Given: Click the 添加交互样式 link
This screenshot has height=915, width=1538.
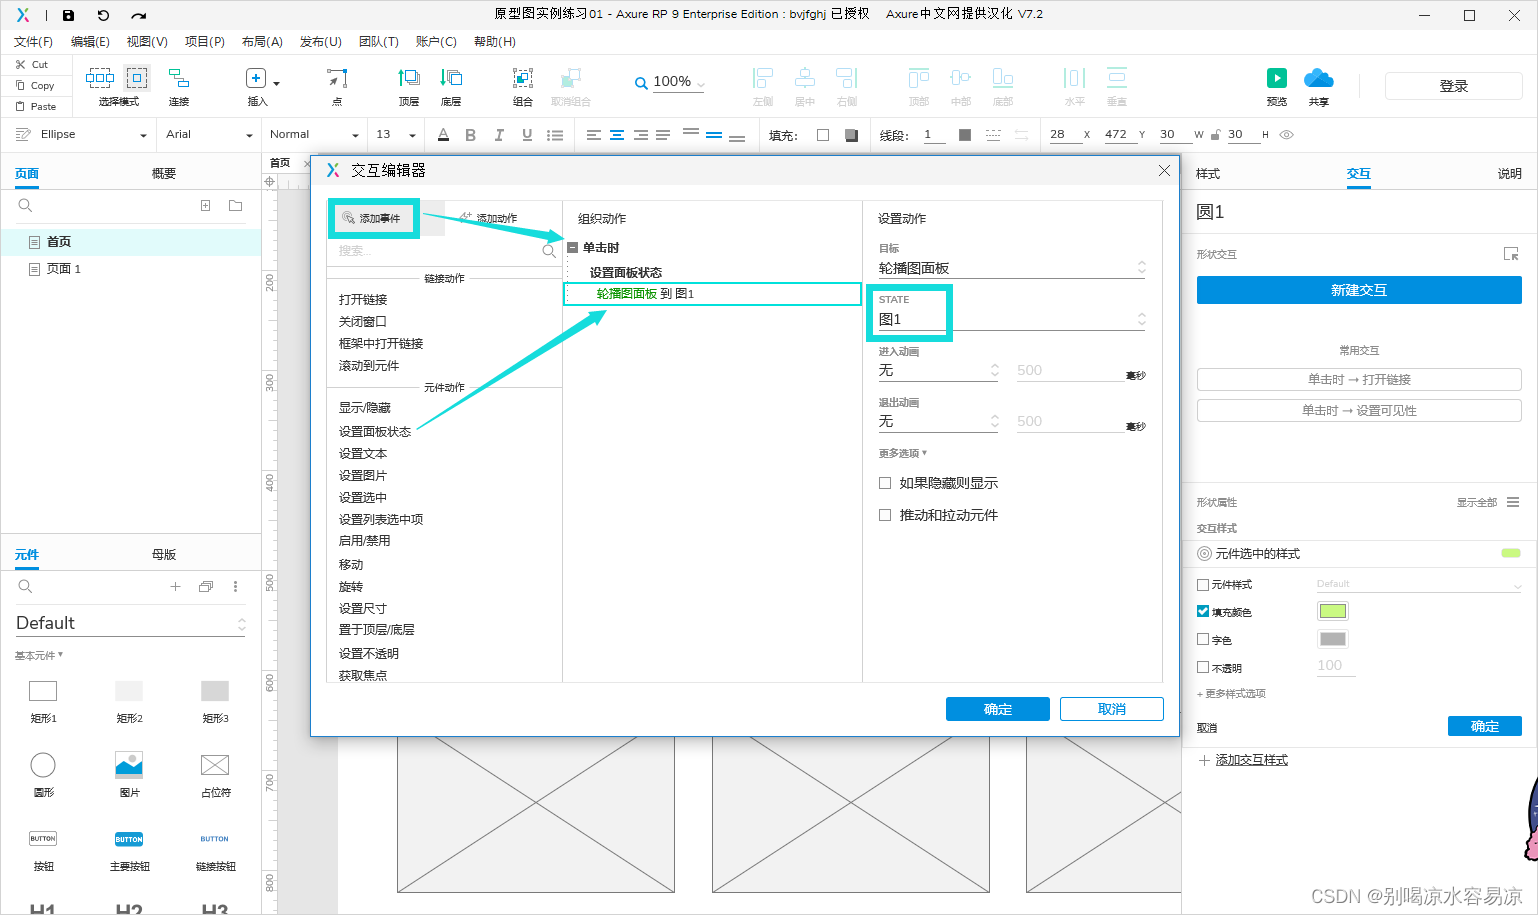Looking at the screenshot, I should pyautogui.click(x=1251, y=760).
